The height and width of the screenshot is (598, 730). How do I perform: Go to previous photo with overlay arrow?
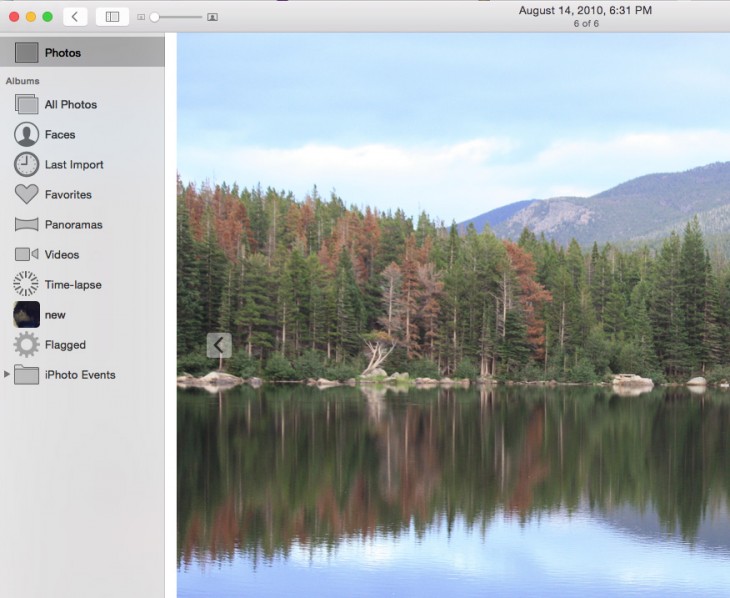(x=219, y=345)
